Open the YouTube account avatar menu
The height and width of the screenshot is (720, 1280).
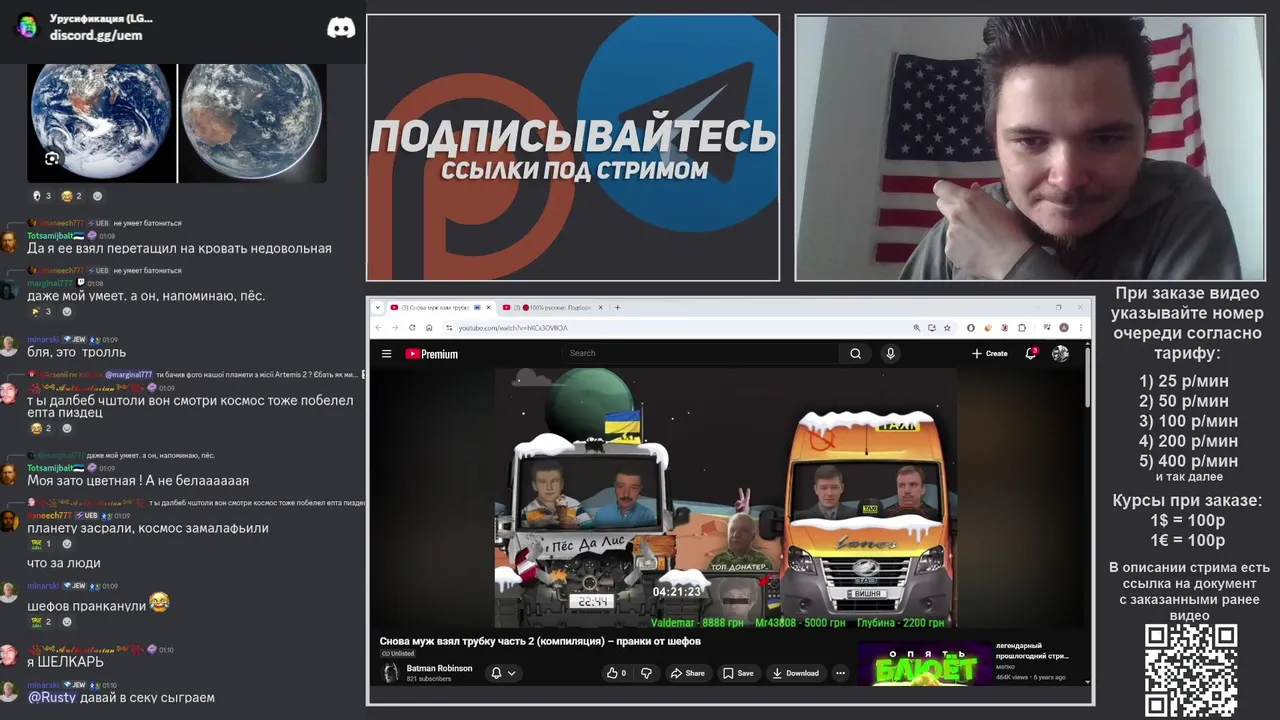click(1060, 353)
